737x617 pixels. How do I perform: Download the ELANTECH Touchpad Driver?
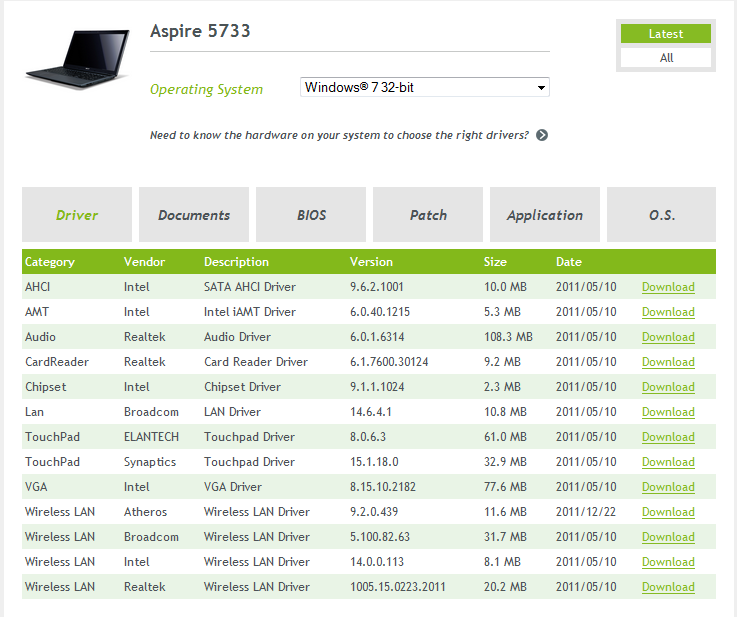668,437
